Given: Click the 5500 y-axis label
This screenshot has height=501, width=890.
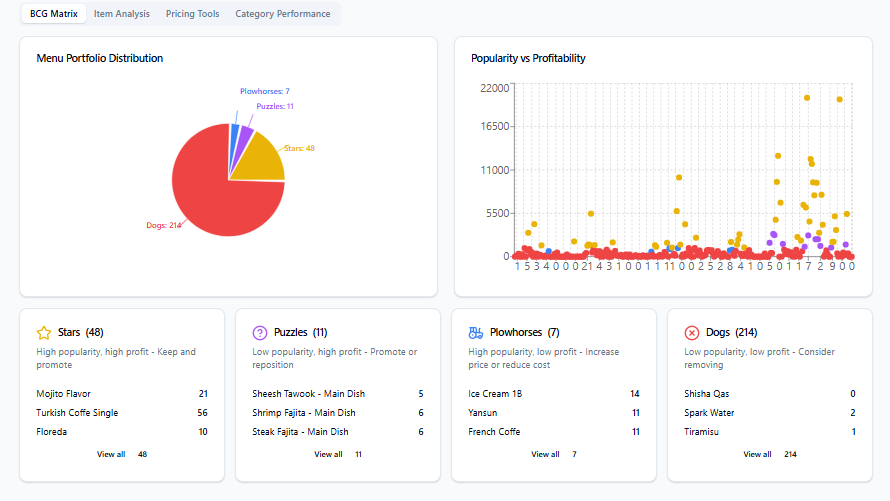Looking at the screenshot, I should (x=498, y=213).
